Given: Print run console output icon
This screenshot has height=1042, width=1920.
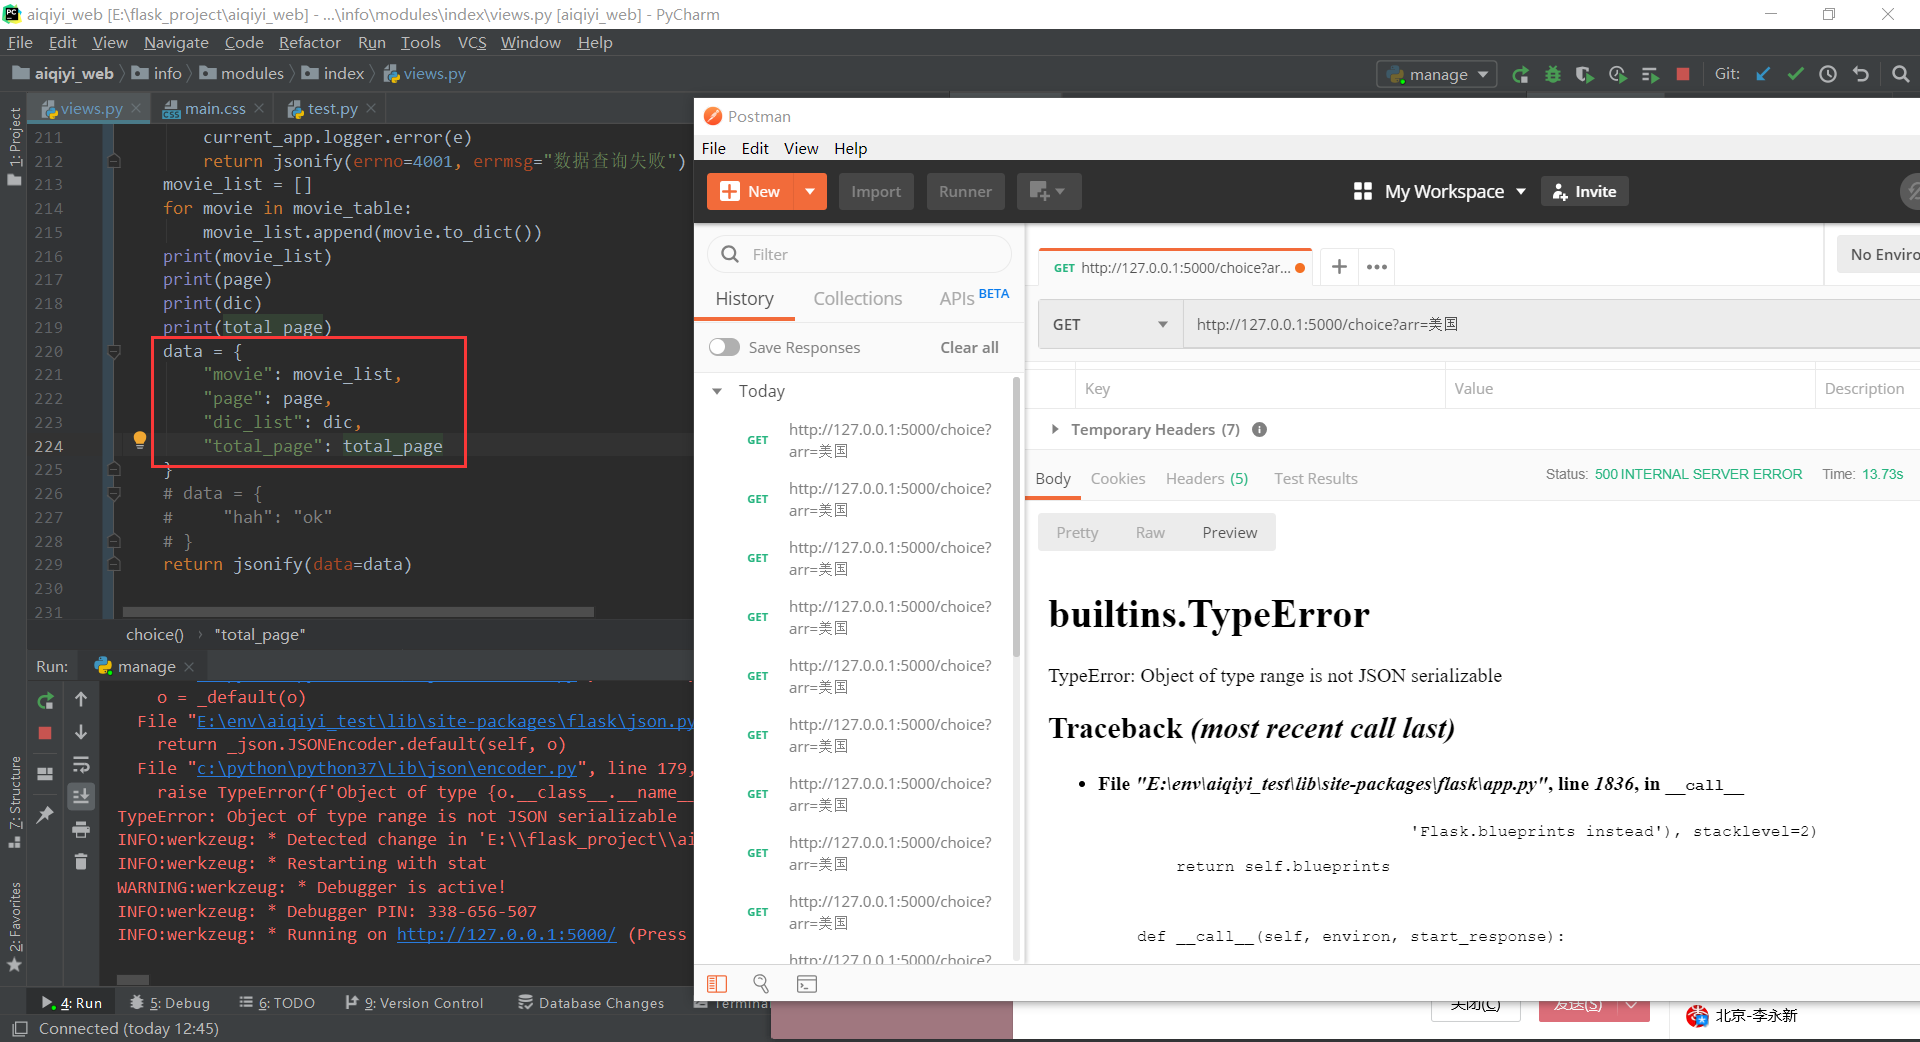Looking at the screenshot, I should [81, 829].
